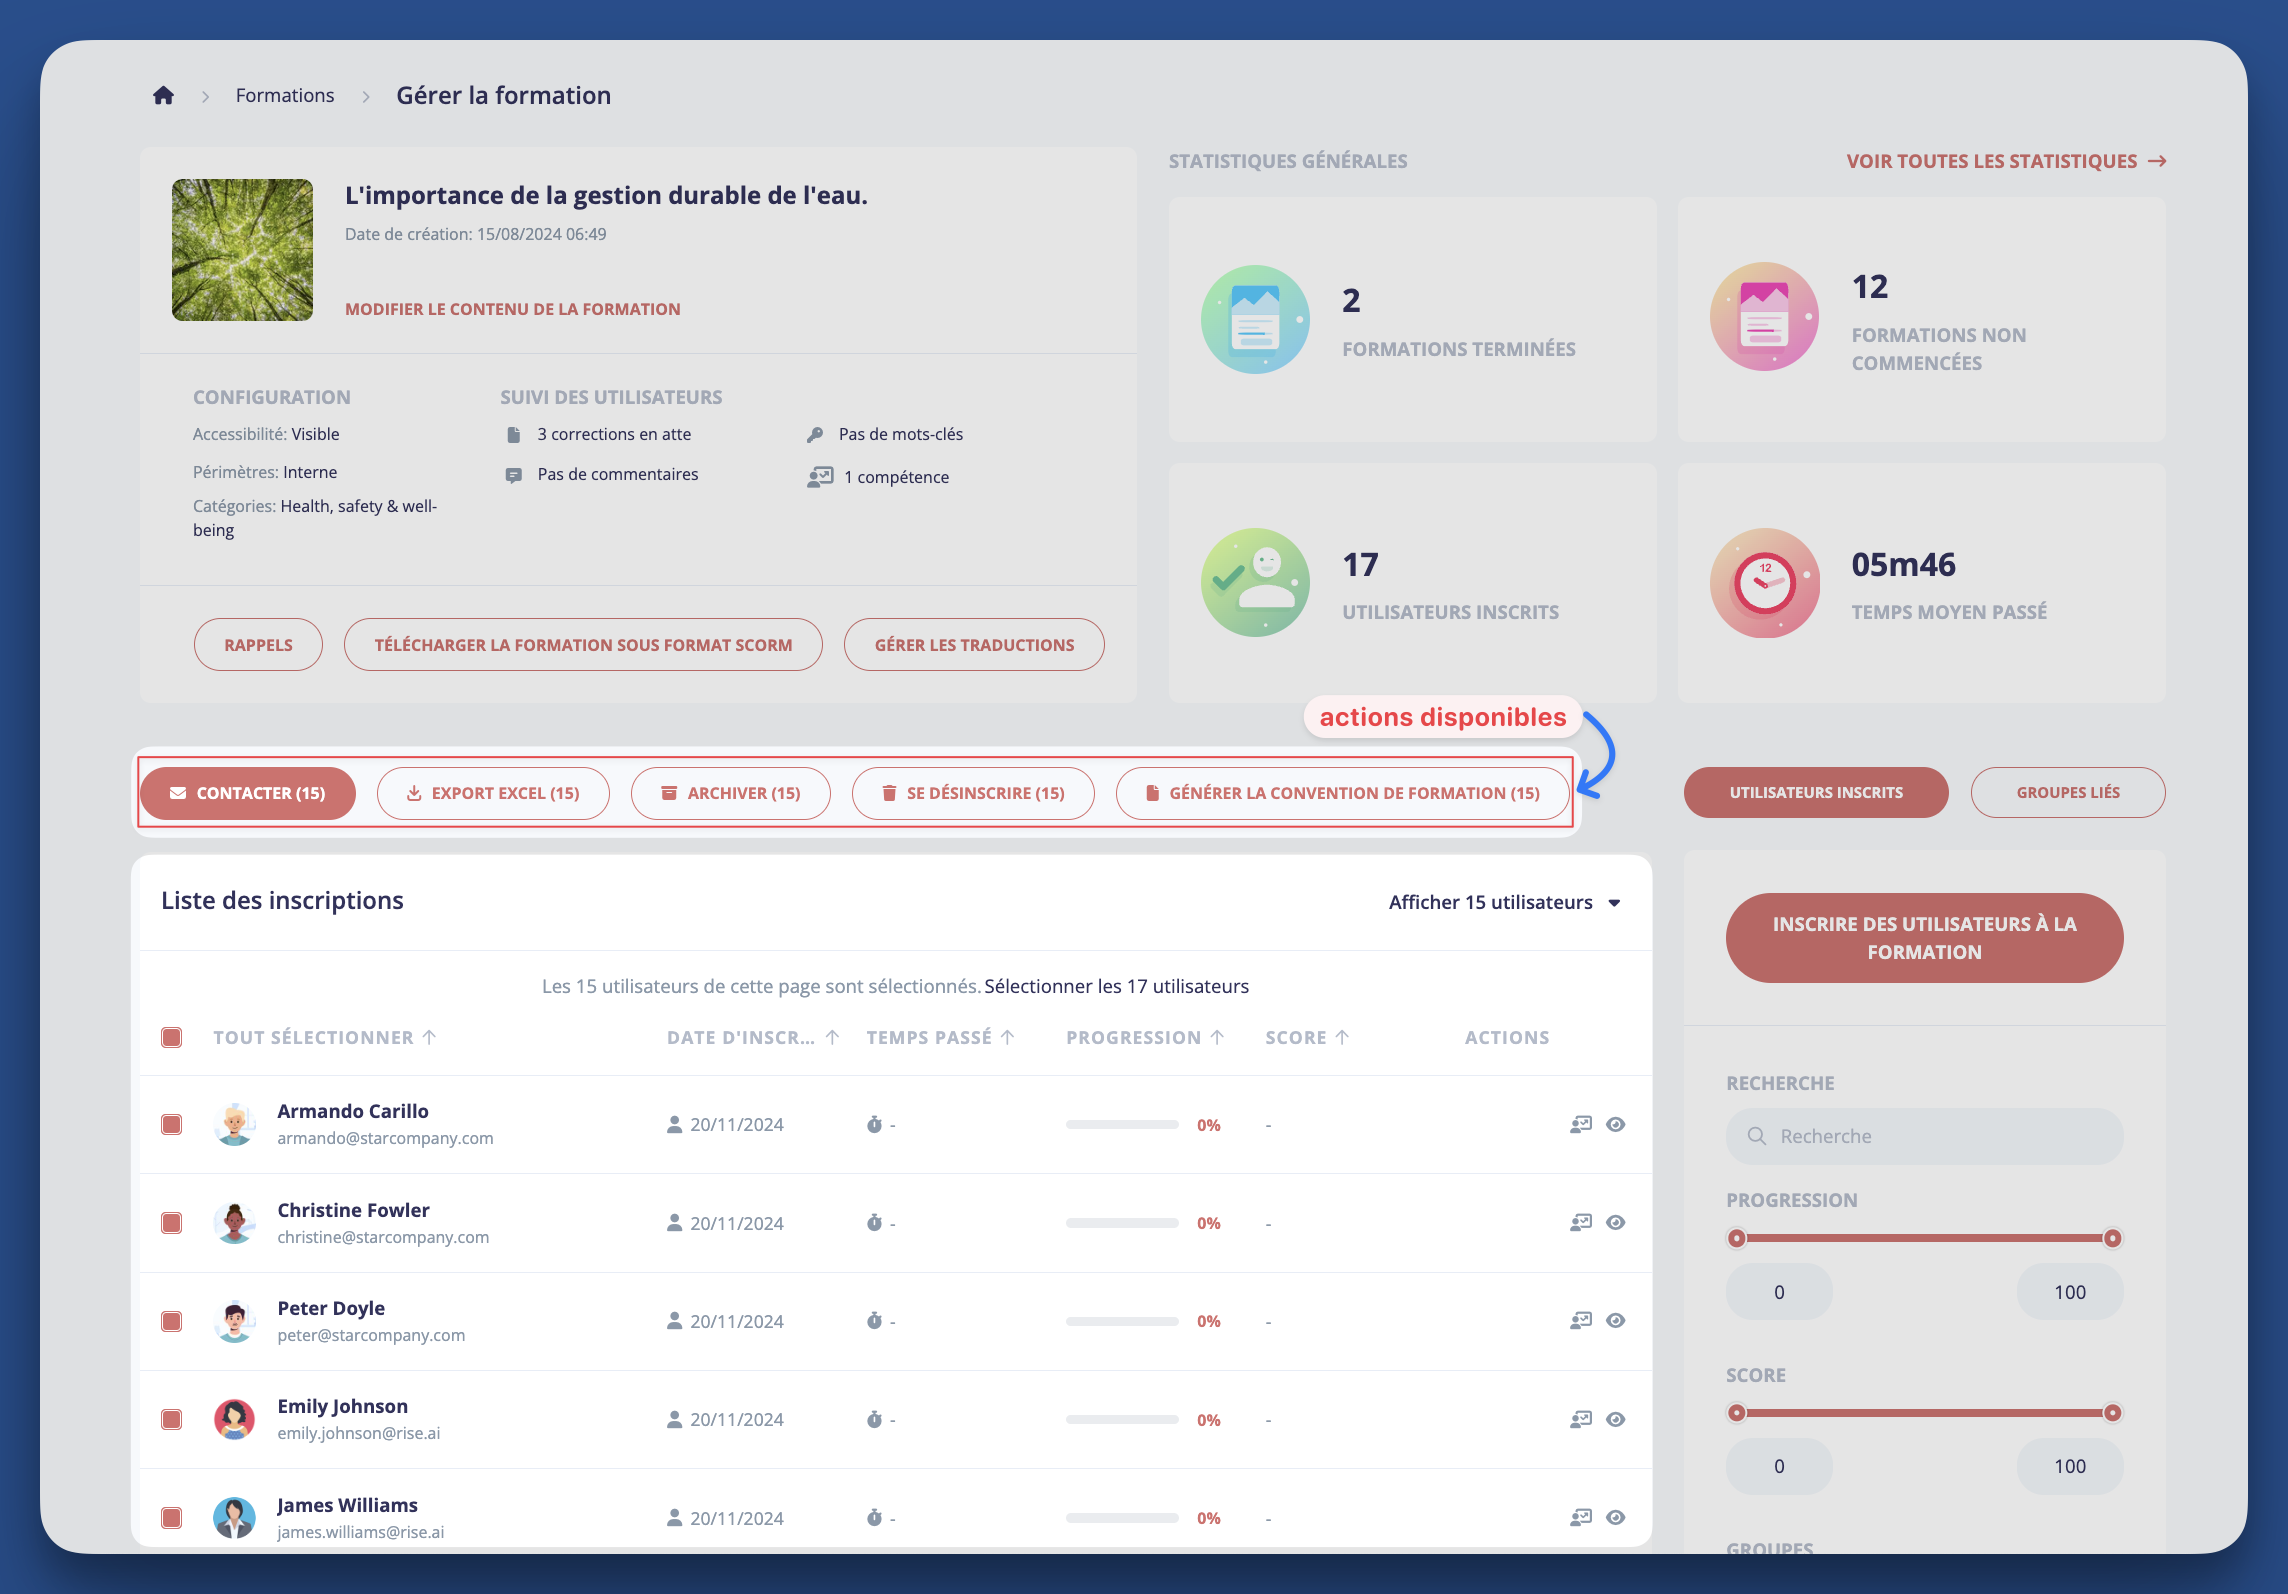Open statistics icon for Armando Carillo's row
2288x1594 pixels.
click(1580, 1124)
